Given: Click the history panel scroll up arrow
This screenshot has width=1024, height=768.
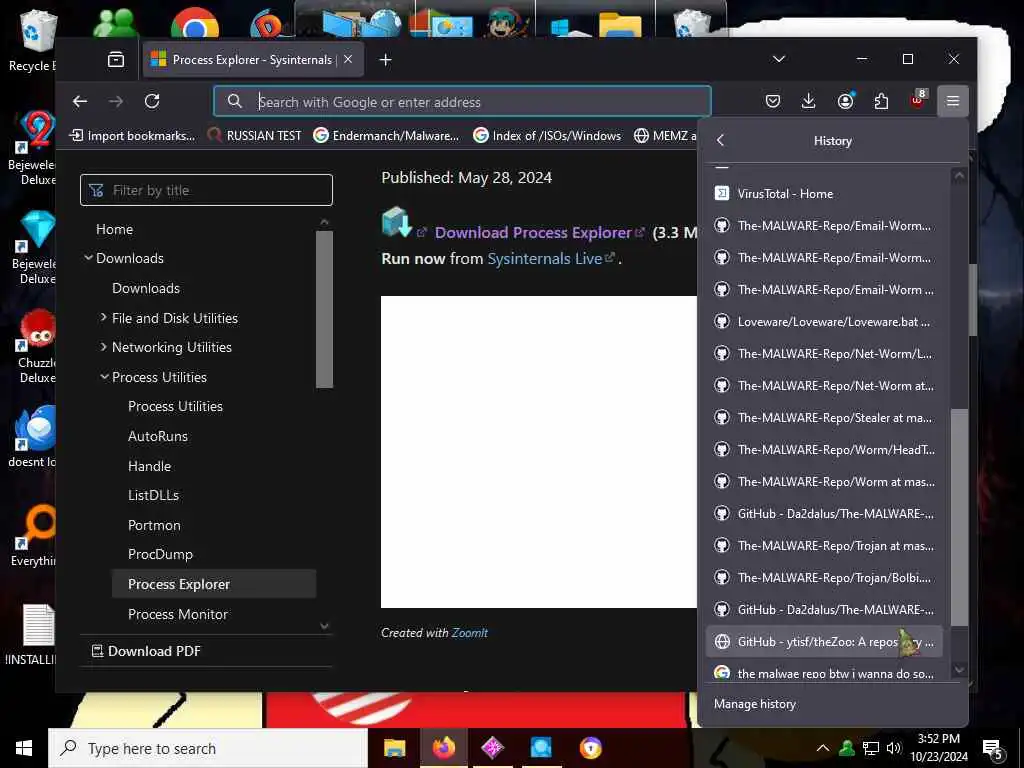Looking at the screenshot, I should pyautogui.click(x=959, y=175).
